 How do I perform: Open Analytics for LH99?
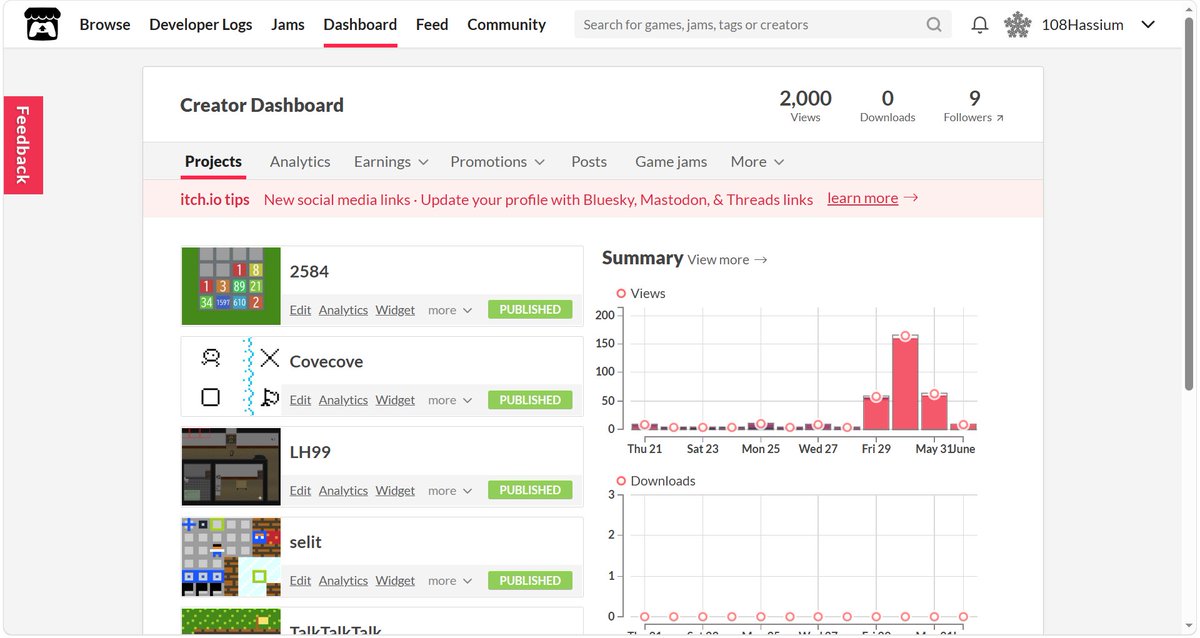pos(343,490)
